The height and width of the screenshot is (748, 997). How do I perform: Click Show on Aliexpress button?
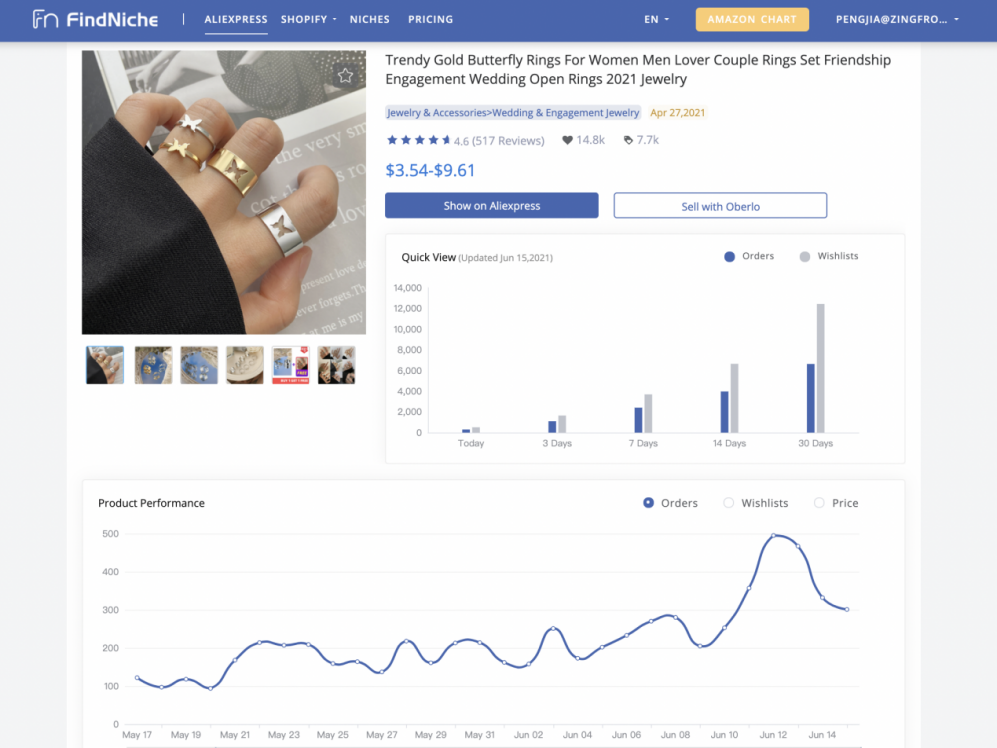point(492,205)
